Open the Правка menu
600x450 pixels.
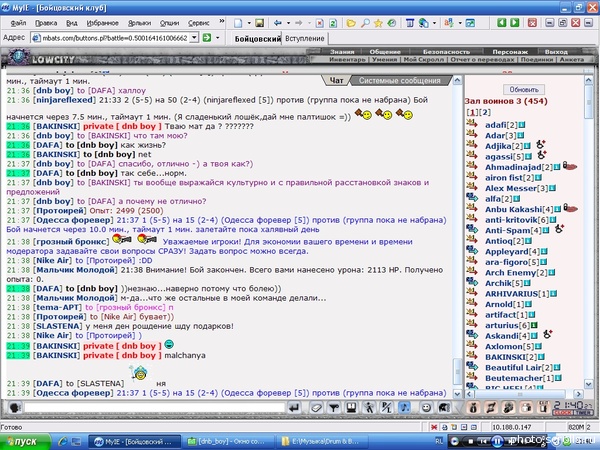pyautogui.click(x=46, y=23)
